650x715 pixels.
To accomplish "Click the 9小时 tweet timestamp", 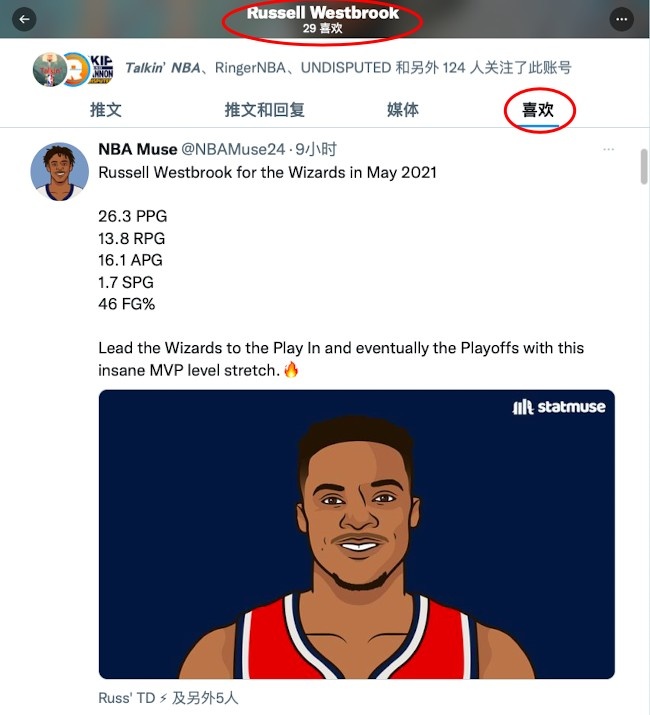I will click(316, 149).
